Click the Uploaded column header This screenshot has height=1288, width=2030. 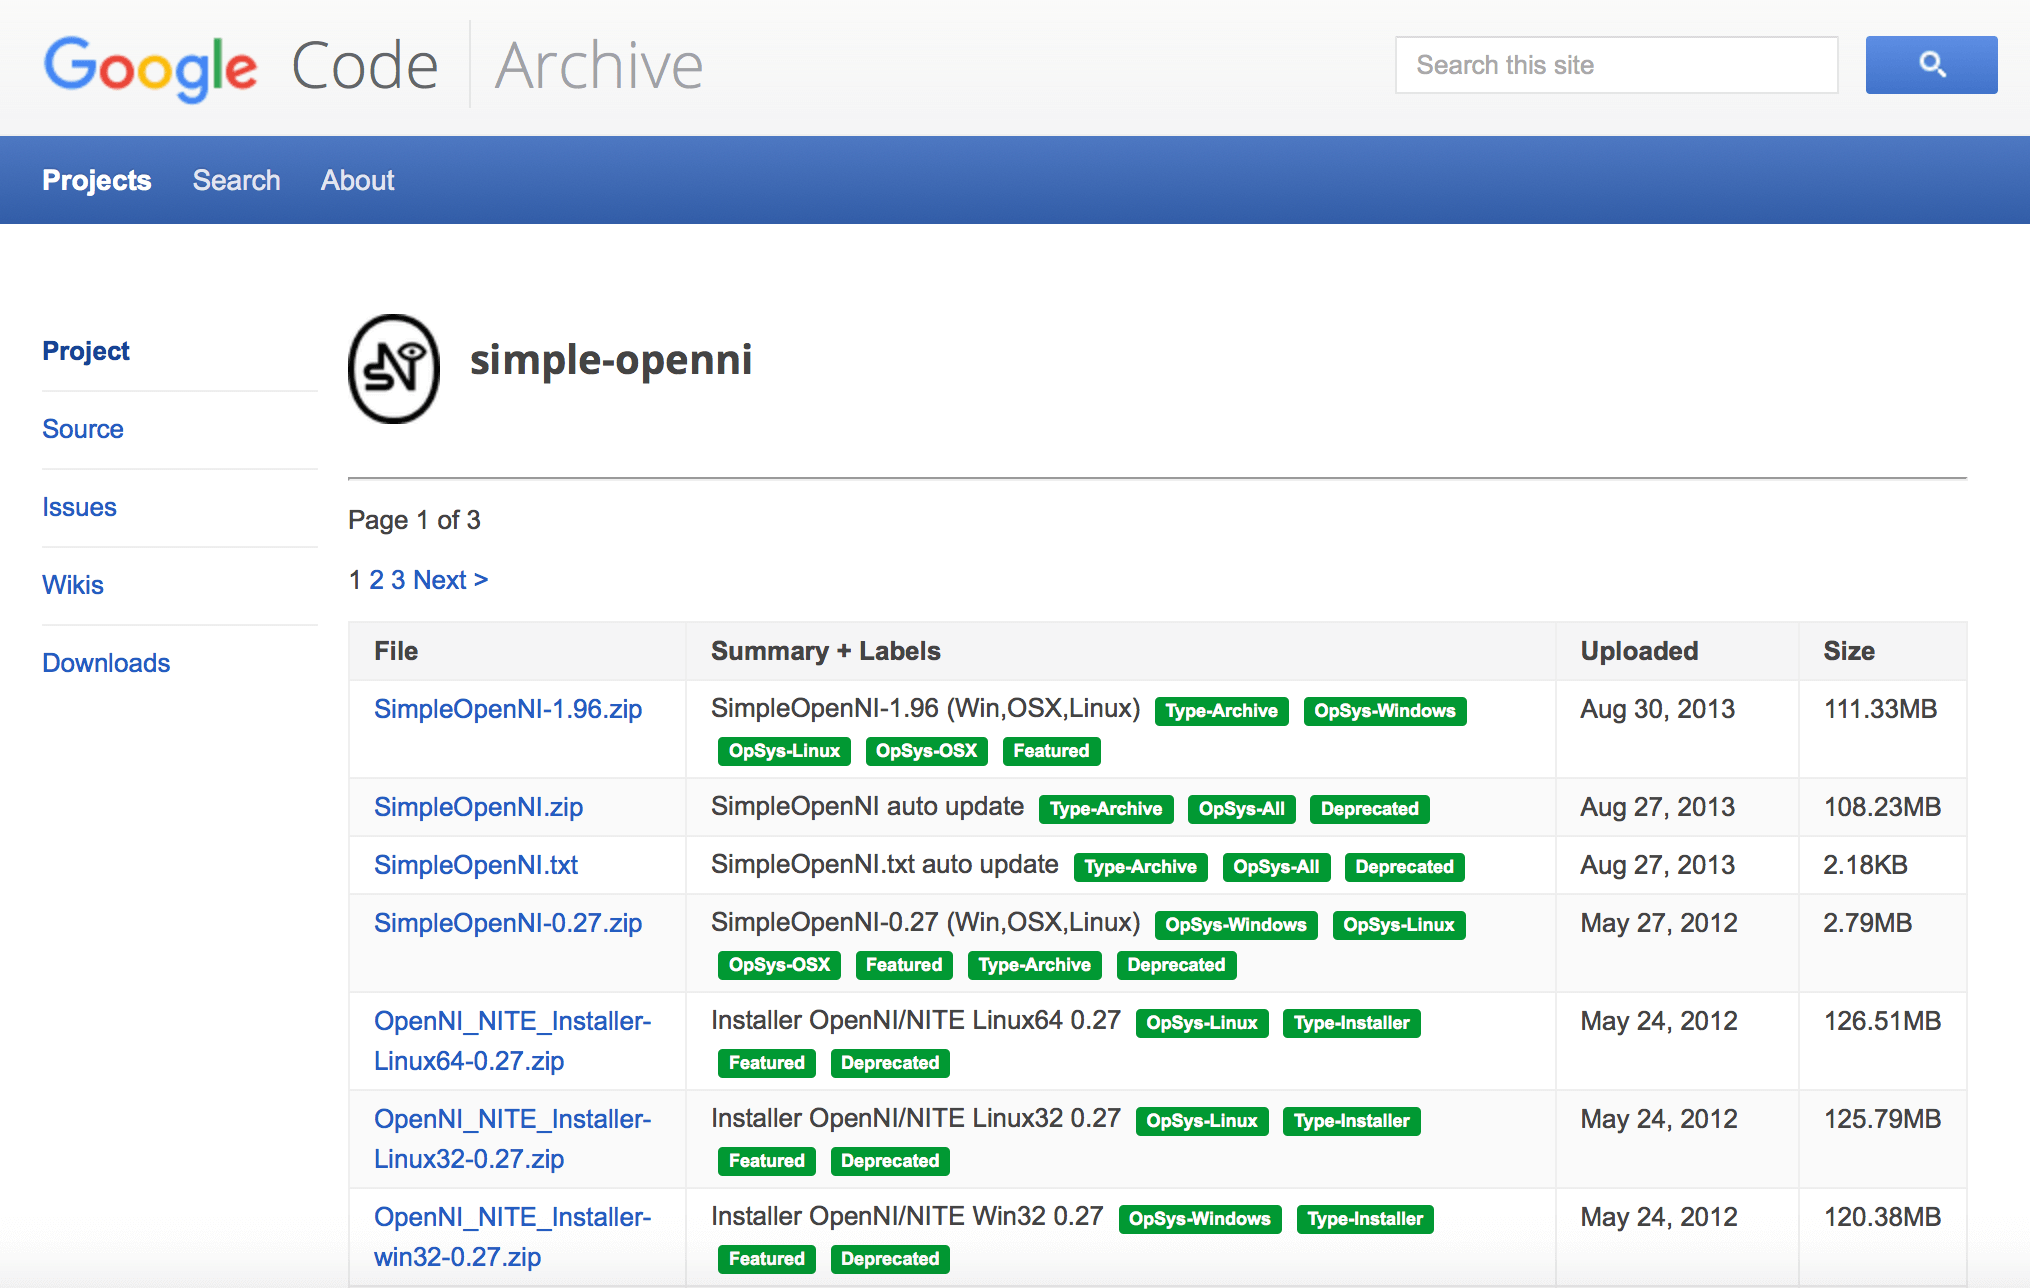(1639, 651)
